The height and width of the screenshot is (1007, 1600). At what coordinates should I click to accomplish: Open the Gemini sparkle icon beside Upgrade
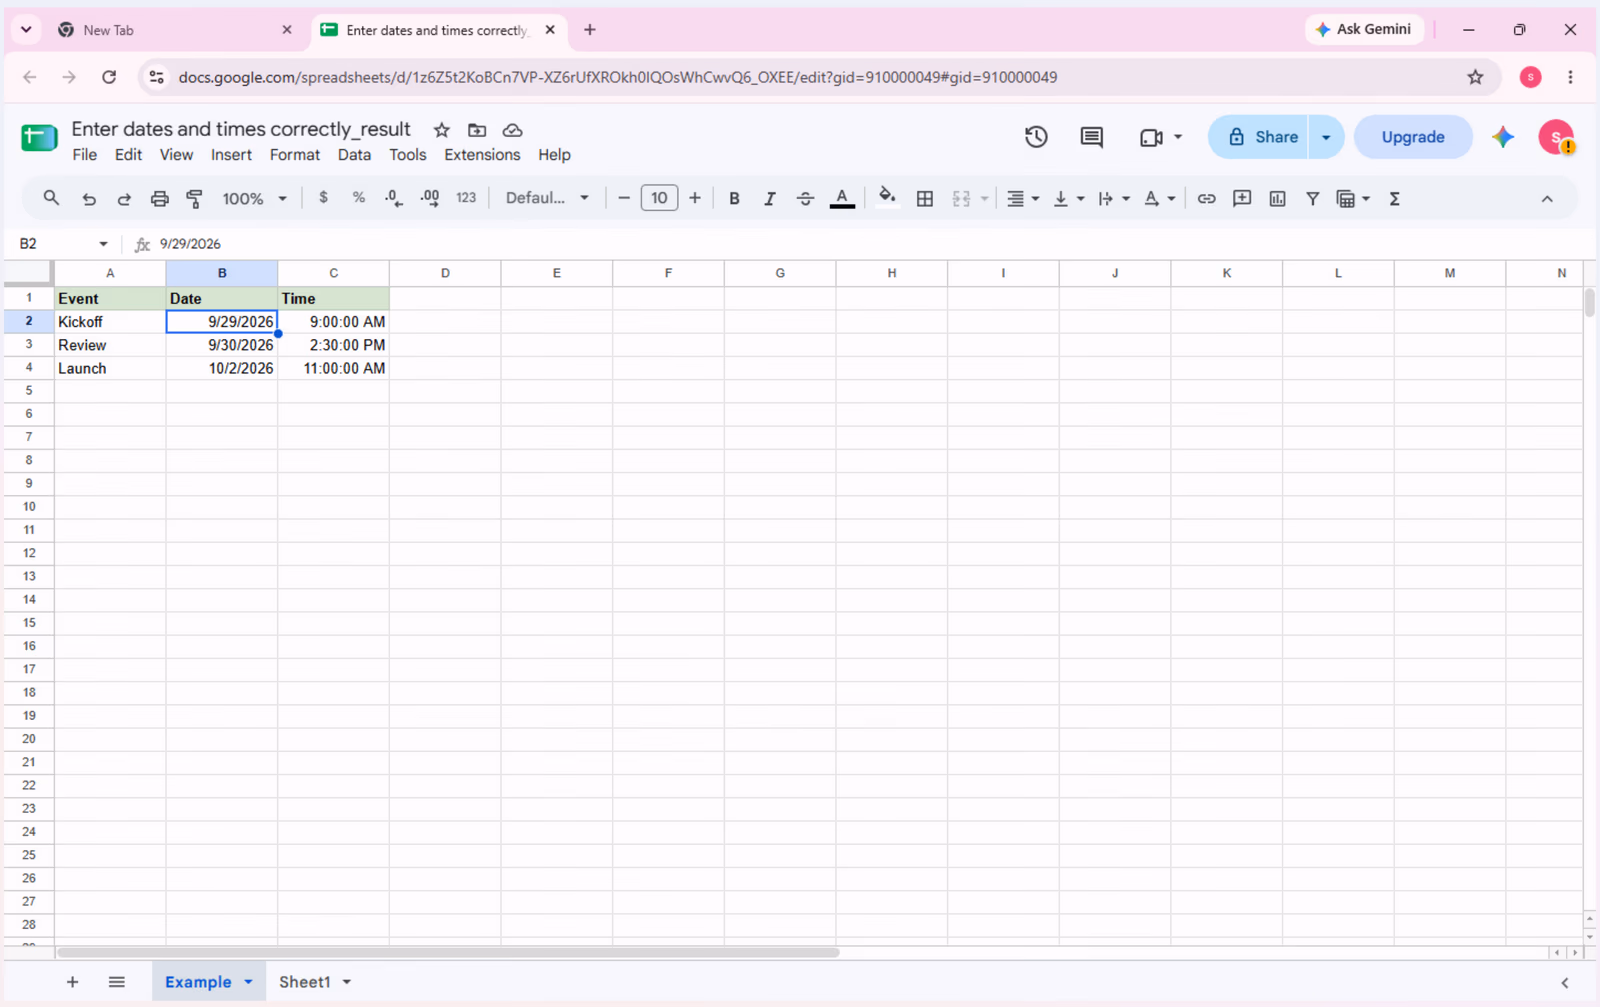point(1503,137)
